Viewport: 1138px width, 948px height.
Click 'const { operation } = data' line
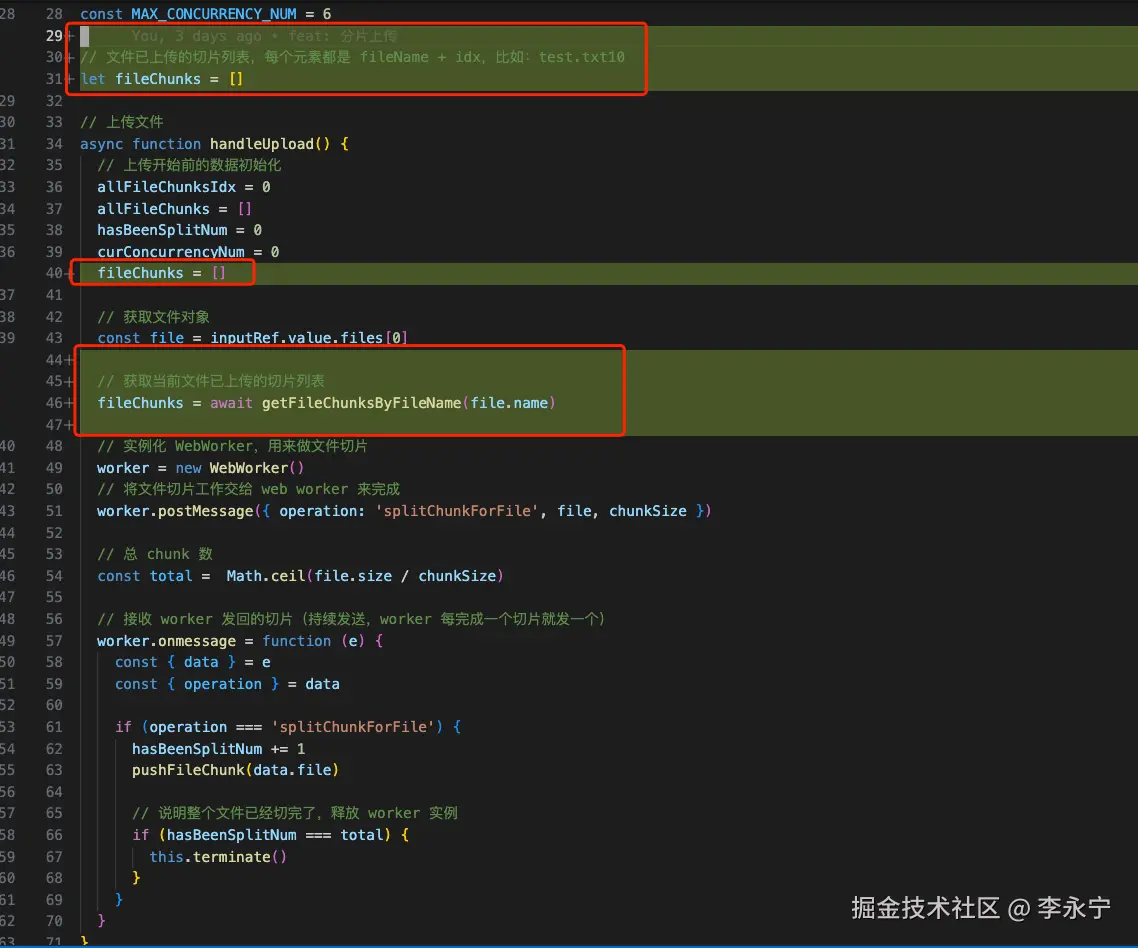click(227, 684)
